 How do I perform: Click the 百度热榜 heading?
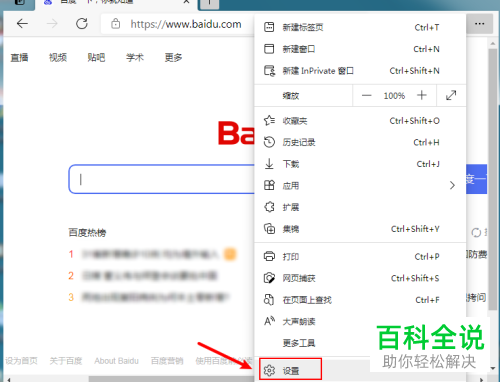(x=87, y=232)
